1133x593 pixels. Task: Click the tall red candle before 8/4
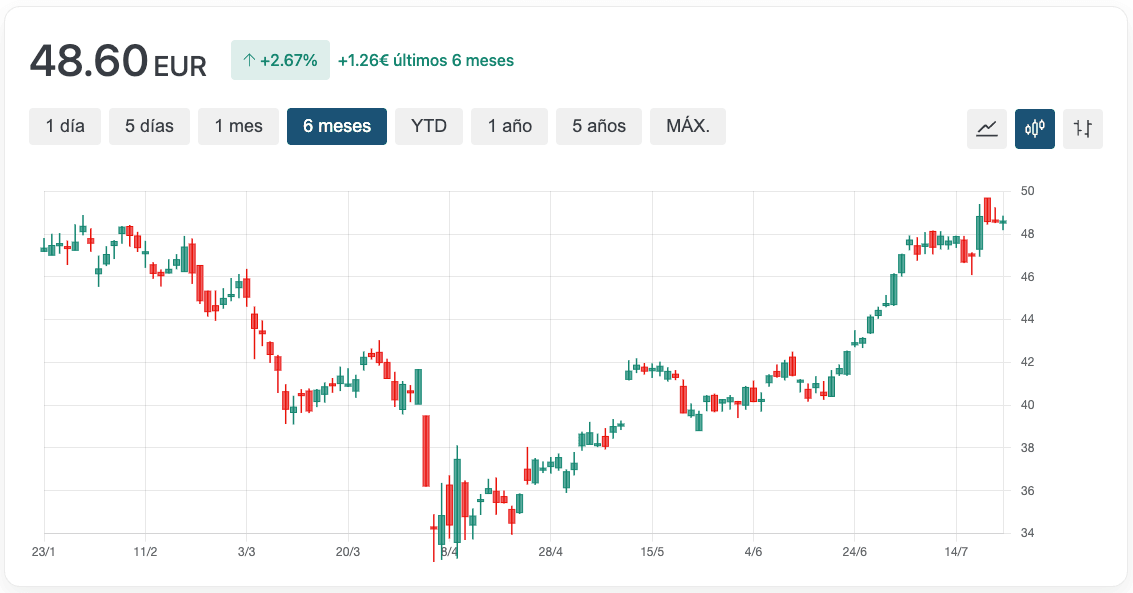tap(426, 450)
